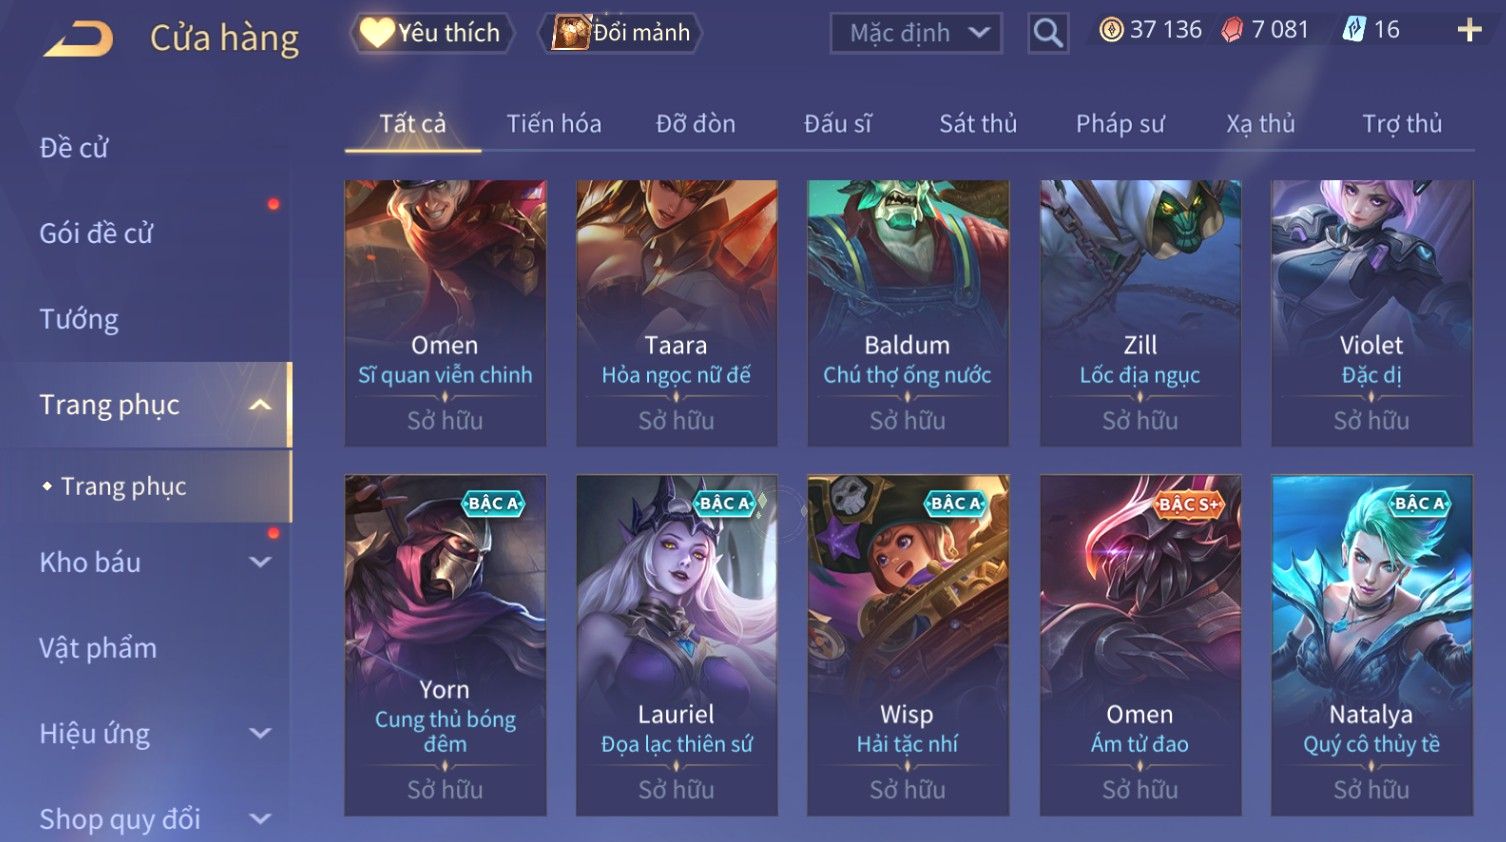Open Đổi mảnh fragment exchange

[x=620, y=33]
